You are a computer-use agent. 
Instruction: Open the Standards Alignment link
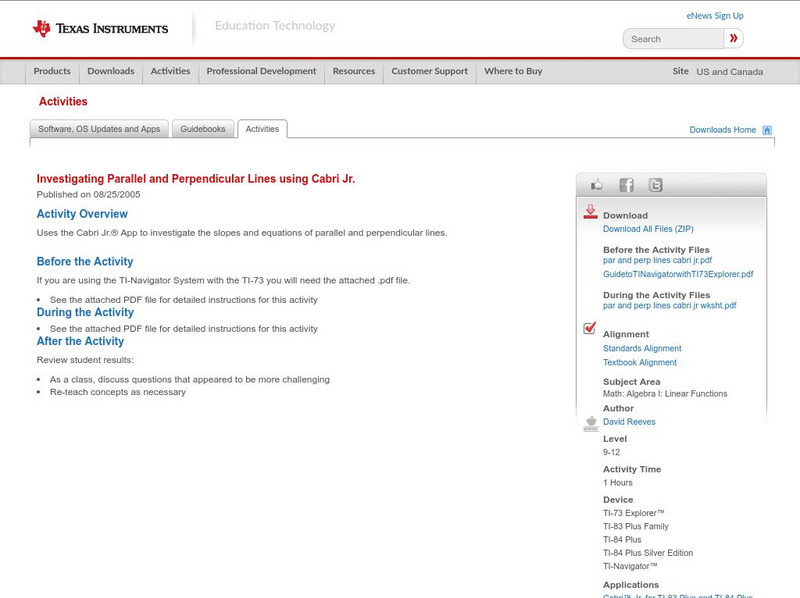point(642,348)
